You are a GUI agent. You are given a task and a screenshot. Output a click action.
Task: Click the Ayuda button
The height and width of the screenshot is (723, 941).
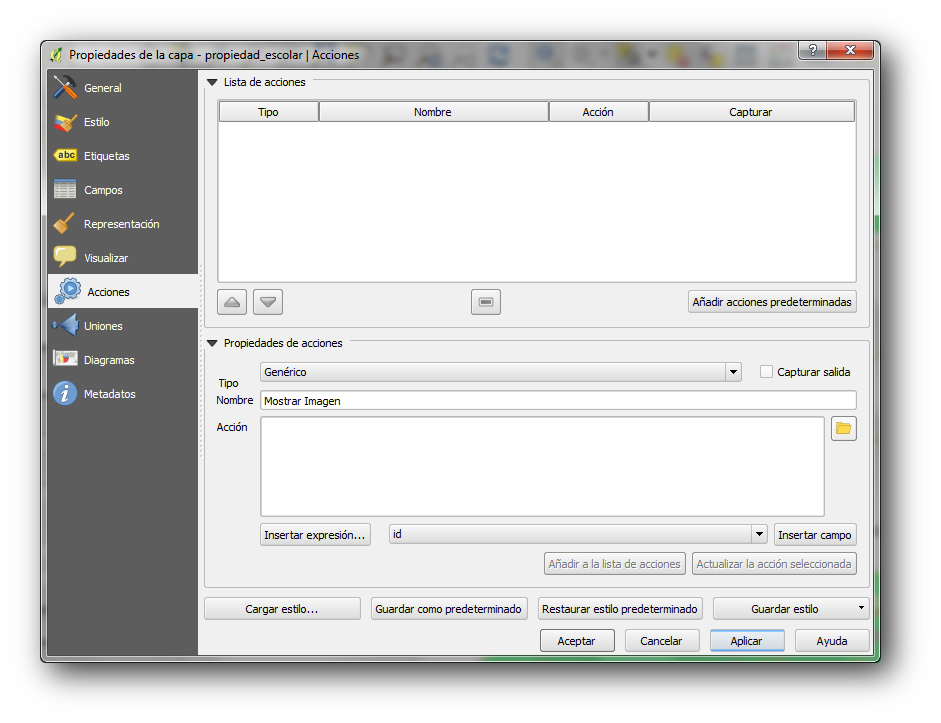832,641
